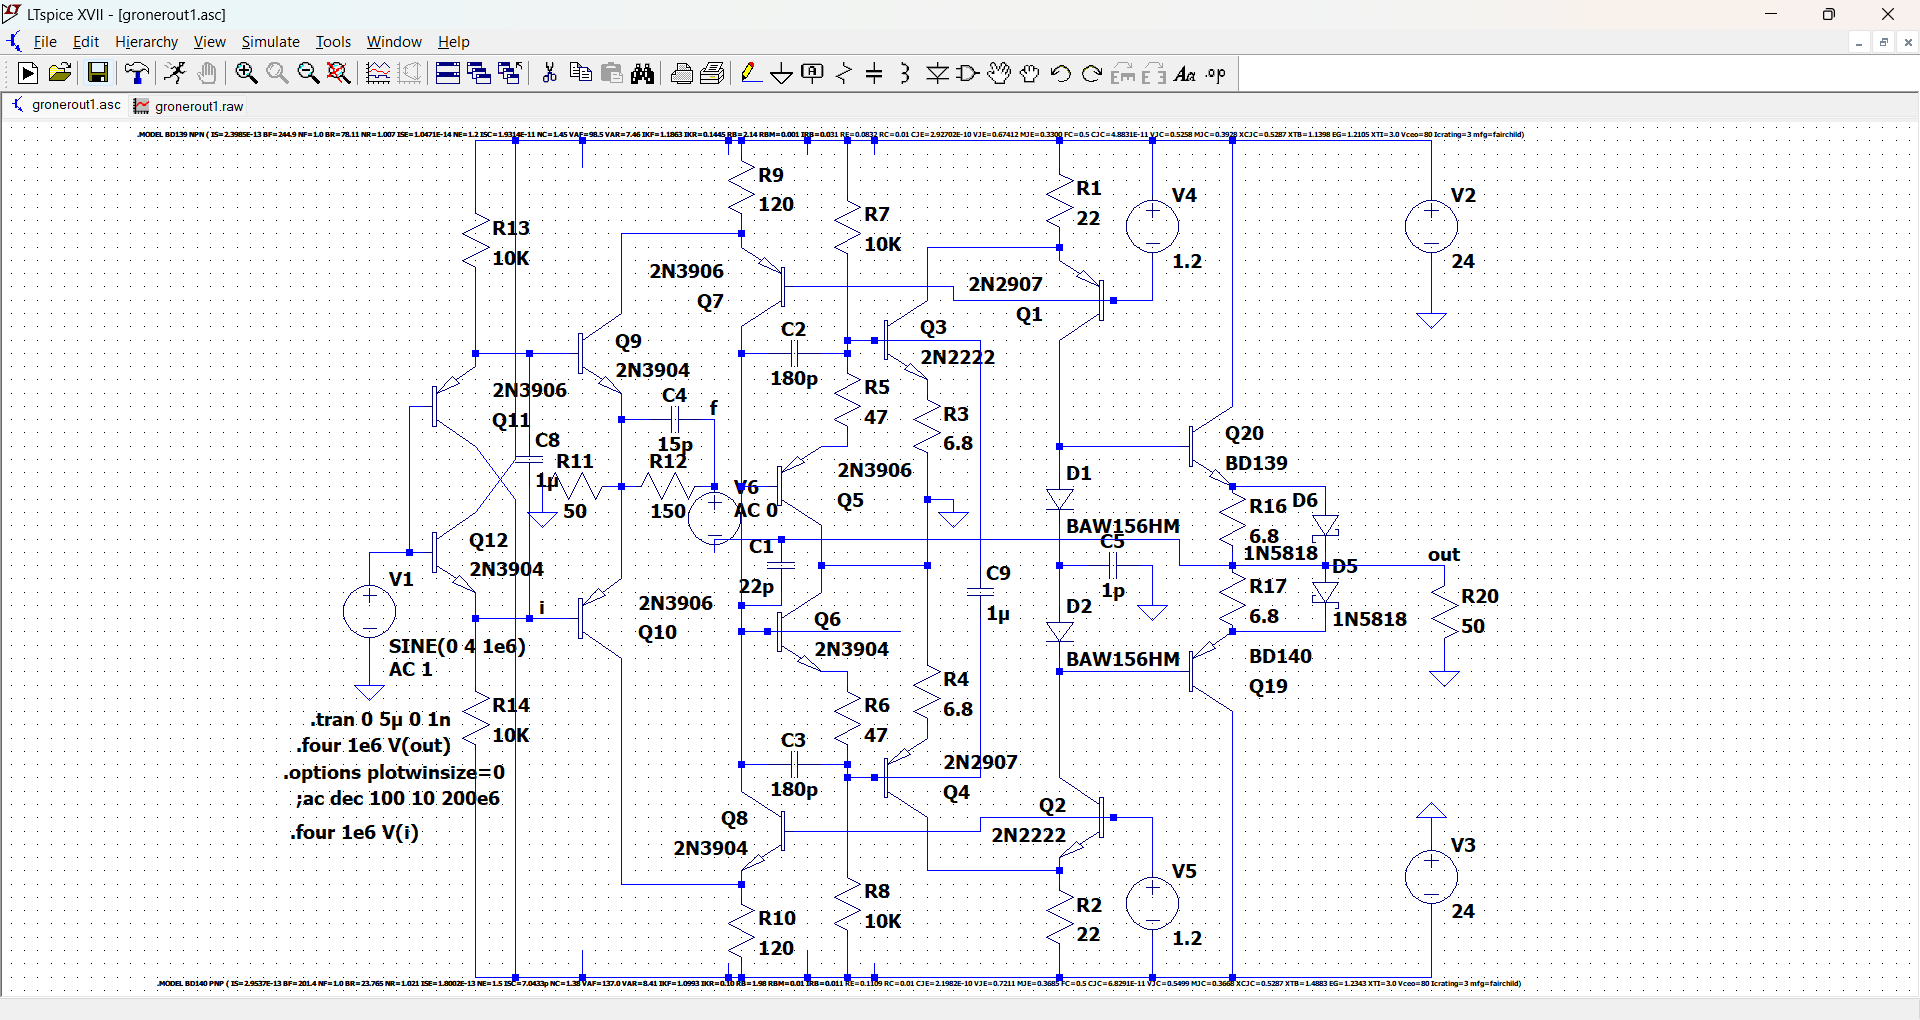The width and height of the screenshot is (1920, 1020).
Task: Select the Capacitor placement tool
Action: [x=875, y=73]
